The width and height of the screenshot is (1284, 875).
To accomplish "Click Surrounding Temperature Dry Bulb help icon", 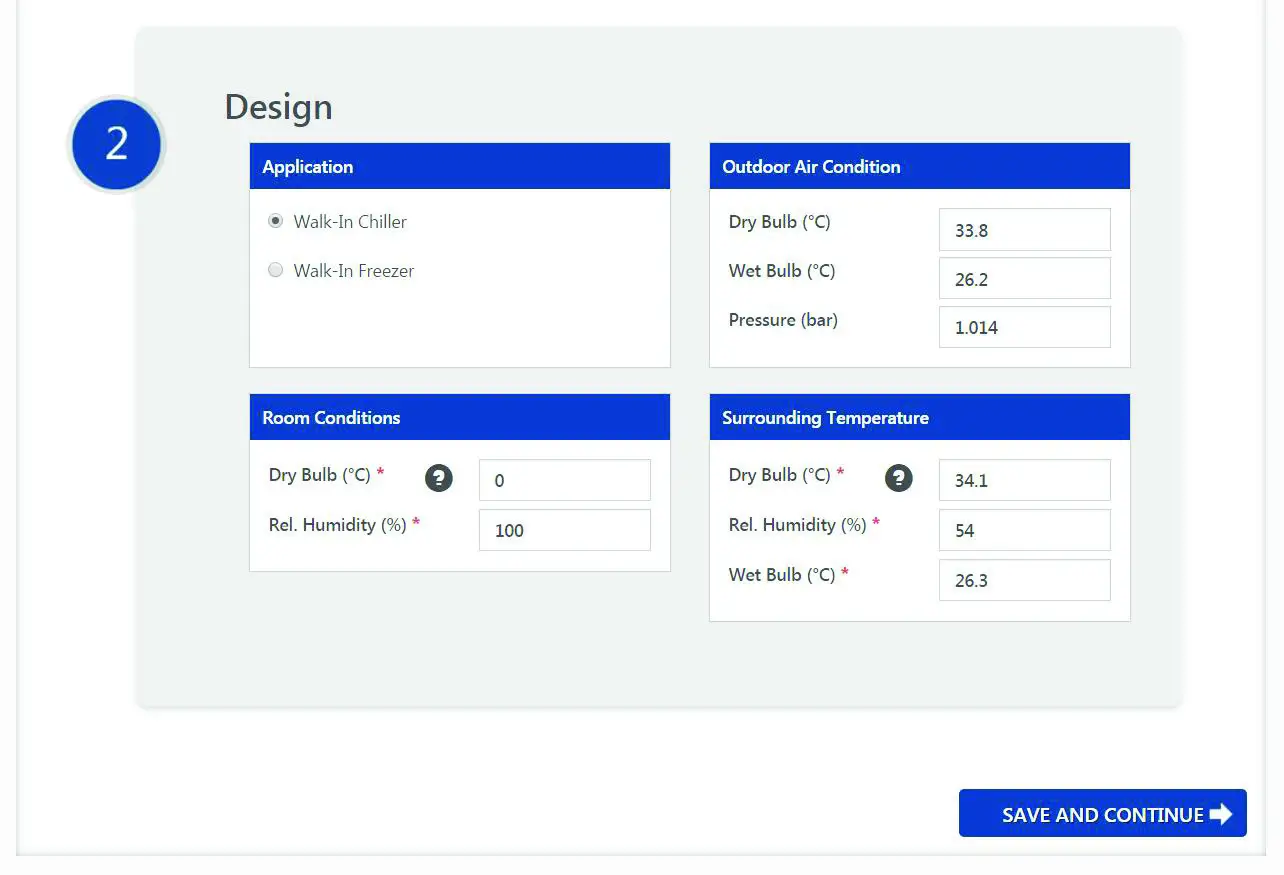I will [899, 478].
